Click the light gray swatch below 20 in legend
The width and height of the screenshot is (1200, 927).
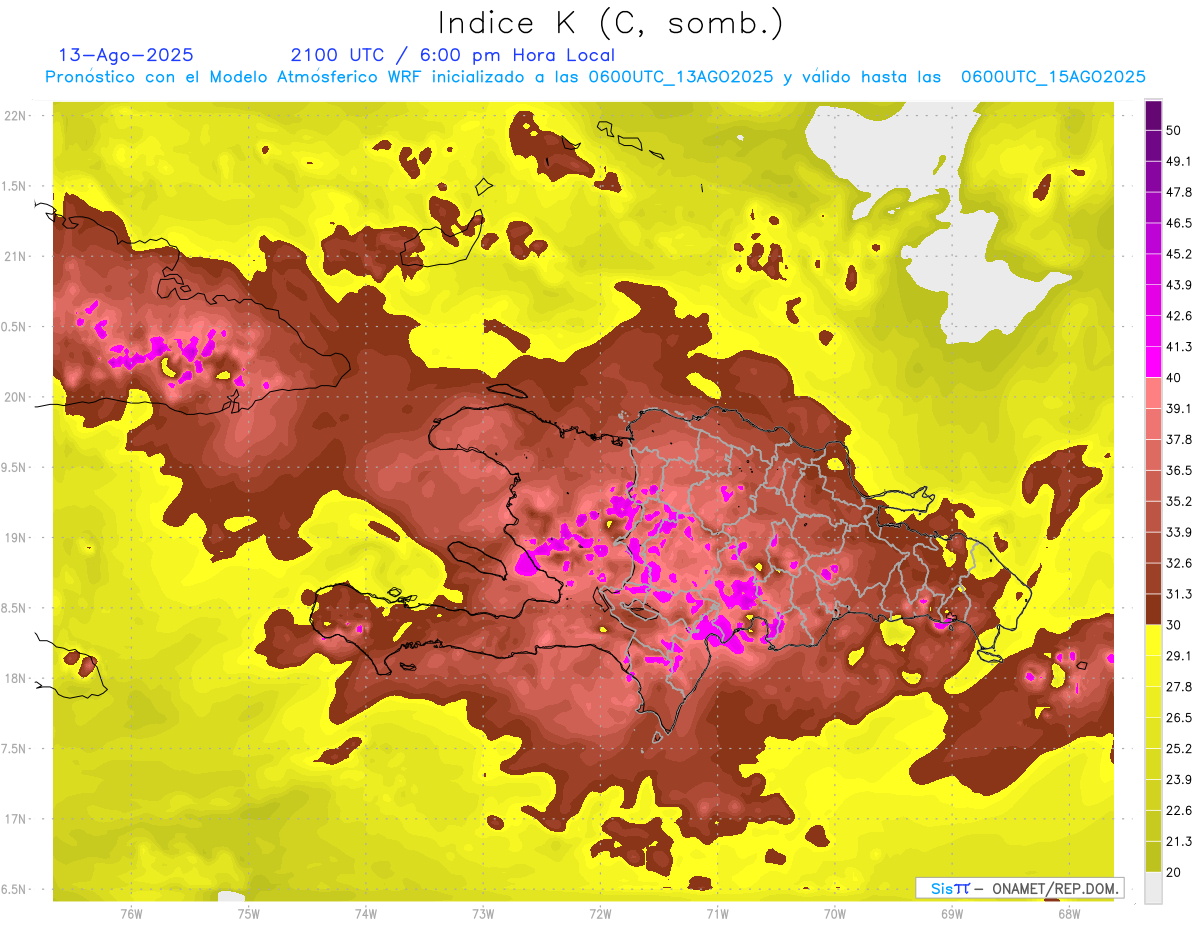pyautogui.click(x=1153, y=887)
